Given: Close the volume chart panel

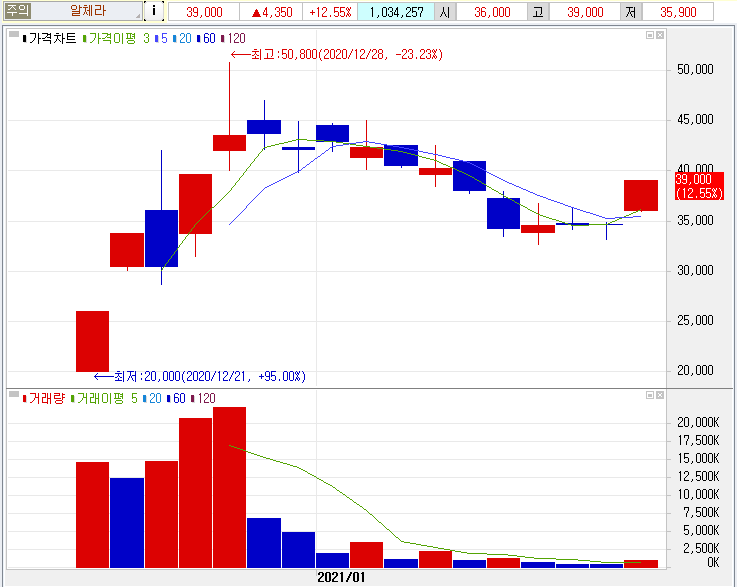Looking at the screenshot, I should [660, 395].
